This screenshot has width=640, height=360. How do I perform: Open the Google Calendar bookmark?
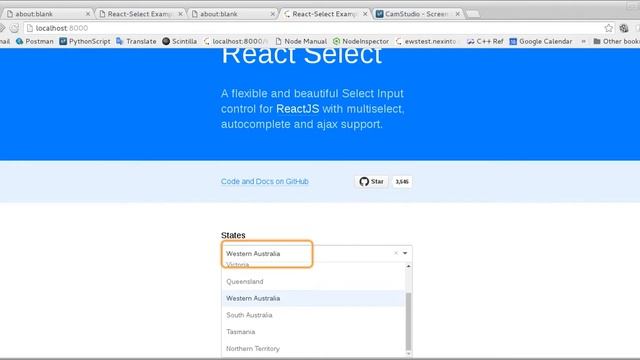coord(541,41)
